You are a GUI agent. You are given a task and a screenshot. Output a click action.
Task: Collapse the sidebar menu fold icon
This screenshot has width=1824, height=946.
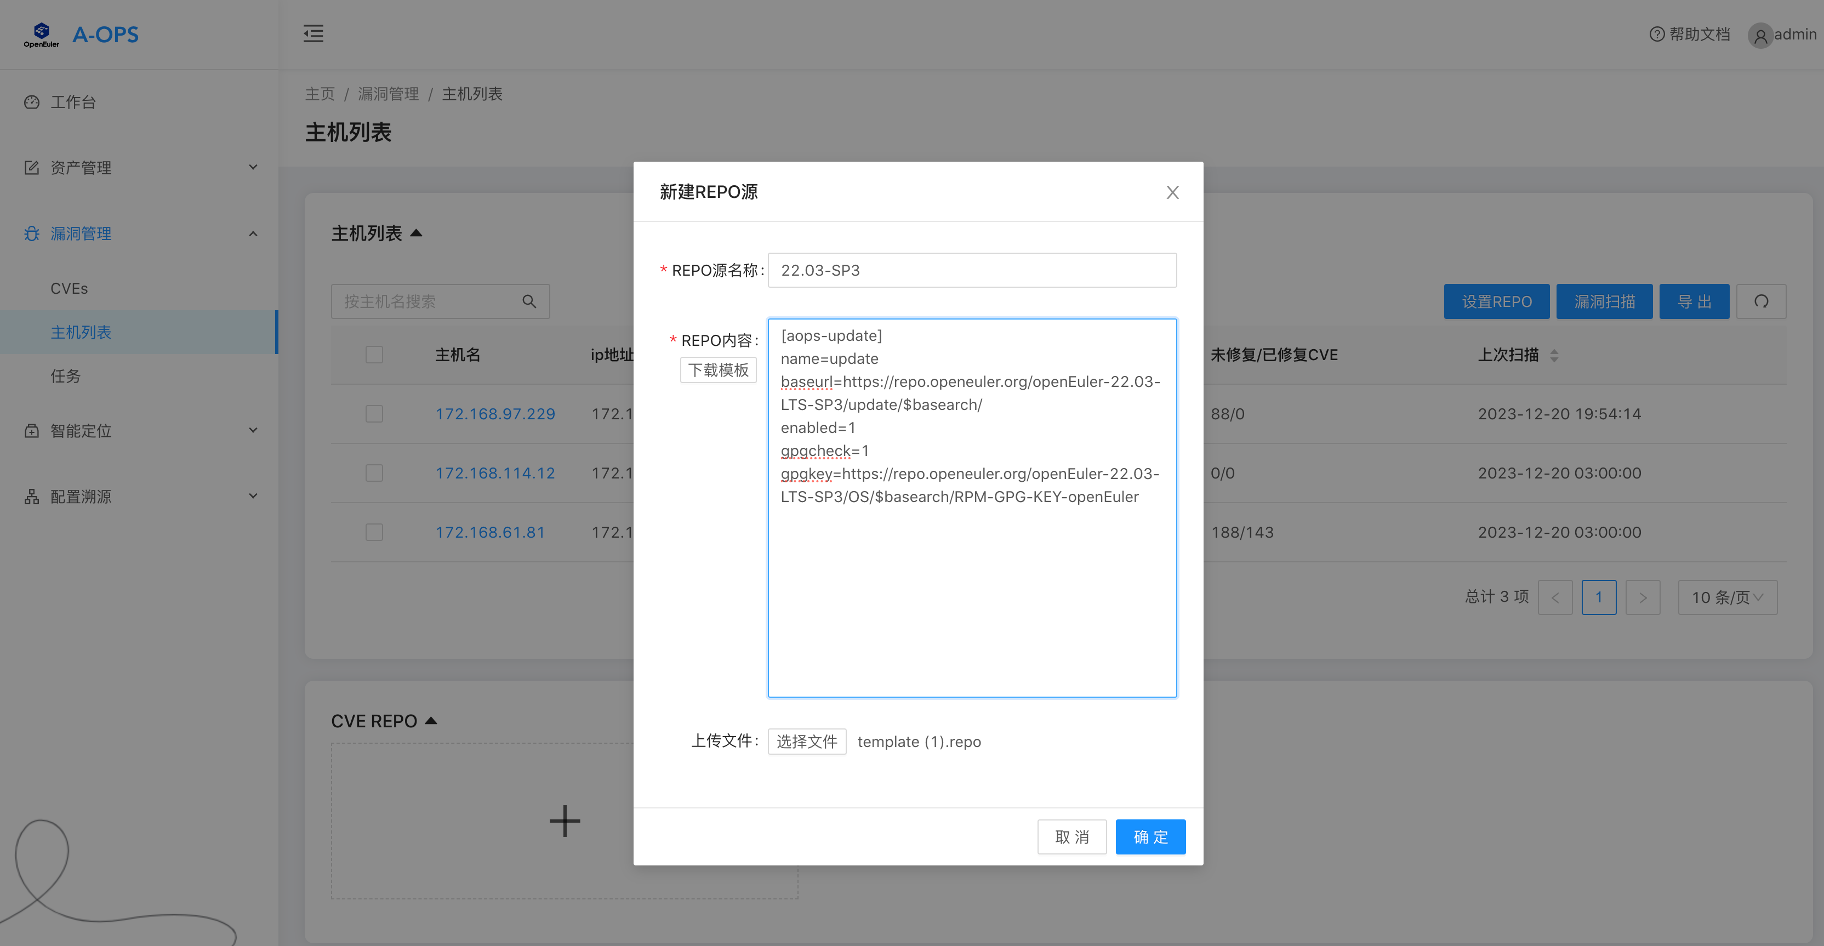point(313,34)
